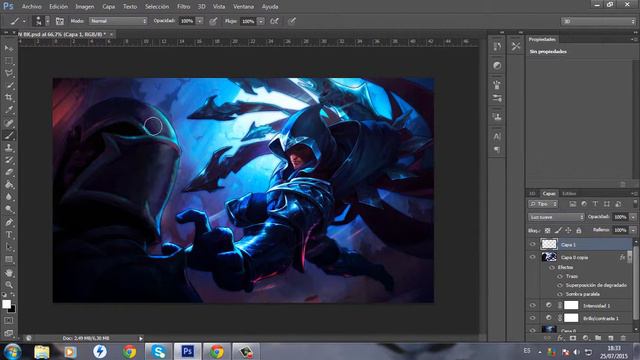Toggle Efectos visibility eye
This screenshot has width=640, height=360.
pyautogui.click(x=552, y=267)
